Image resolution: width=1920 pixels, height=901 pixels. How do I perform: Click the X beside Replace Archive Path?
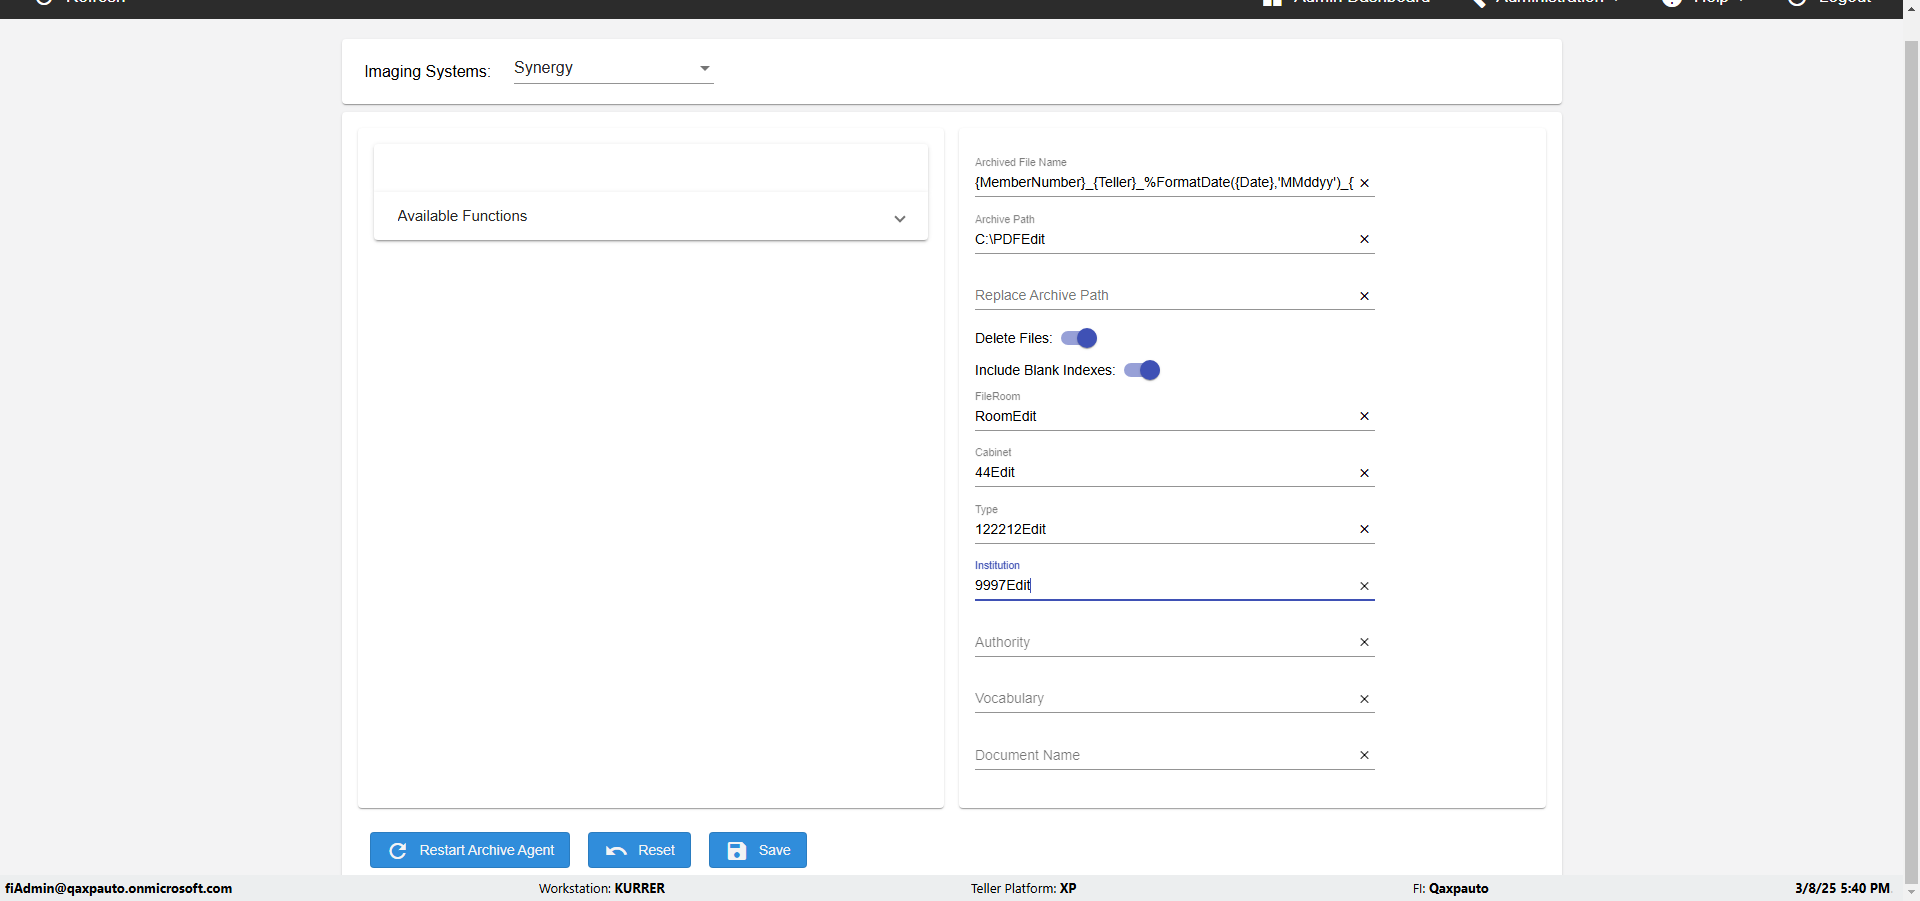(1364, 296)
